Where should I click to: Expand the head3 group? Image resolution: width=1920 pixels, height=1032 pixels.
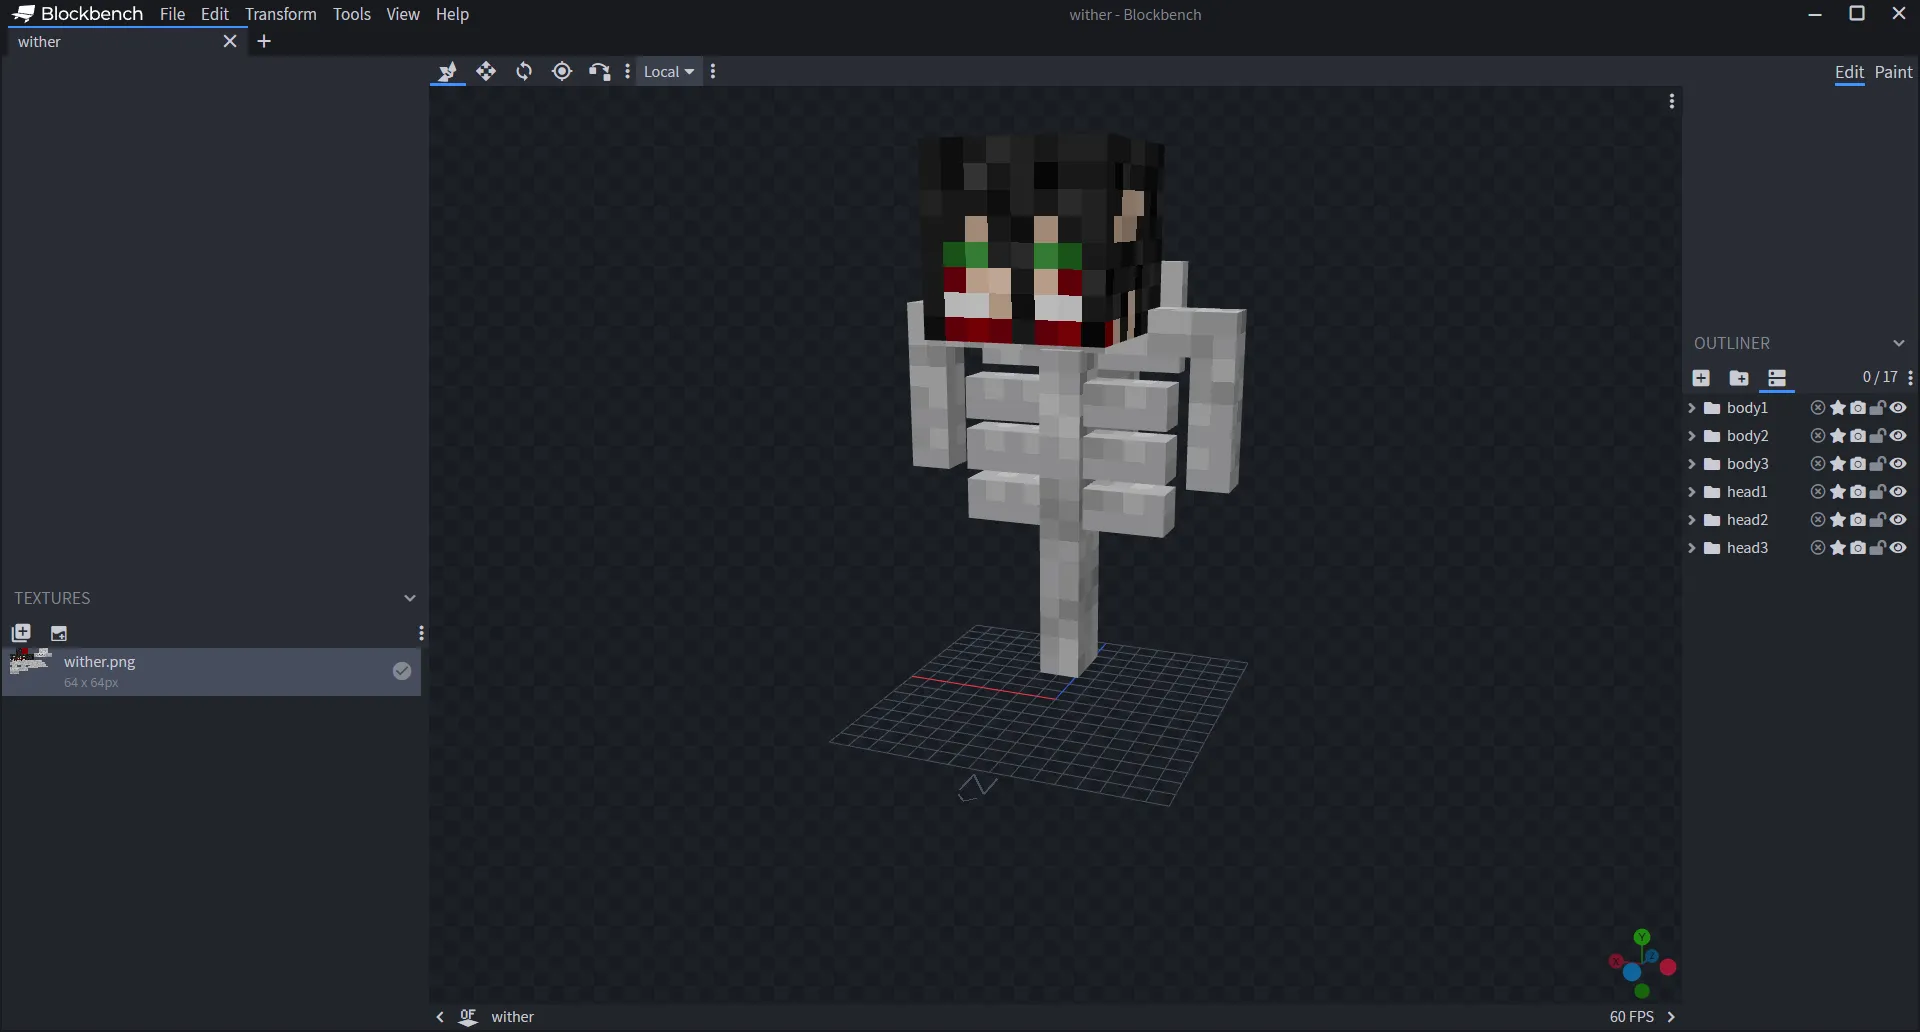[1691, 548]
